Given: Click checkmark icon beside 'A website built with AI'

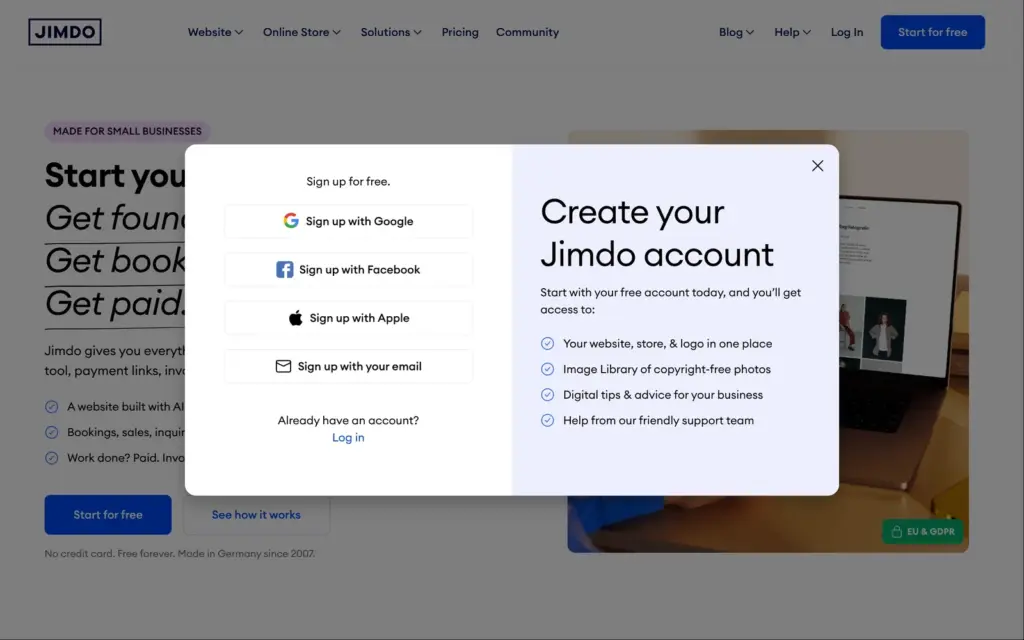Looking at the screenshot, I should (x=52, y=407).
